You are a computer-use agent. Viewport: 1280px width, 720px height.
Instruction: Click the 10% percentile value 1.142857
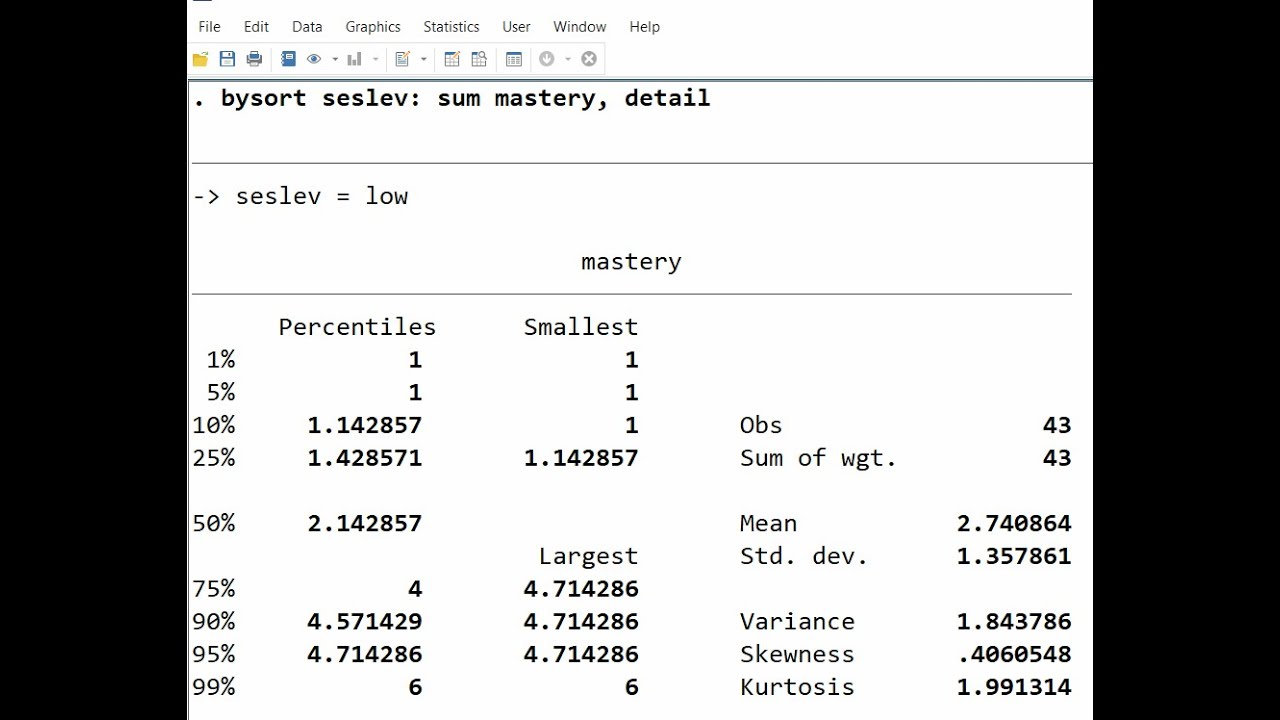pyautogui.click(x=365, y=425)
